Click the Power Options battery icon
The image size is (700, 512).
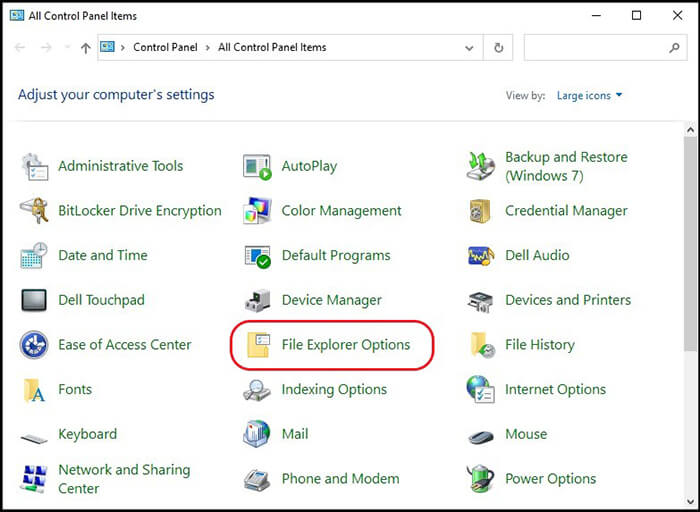pyautogui.click(x=480, y=479)
